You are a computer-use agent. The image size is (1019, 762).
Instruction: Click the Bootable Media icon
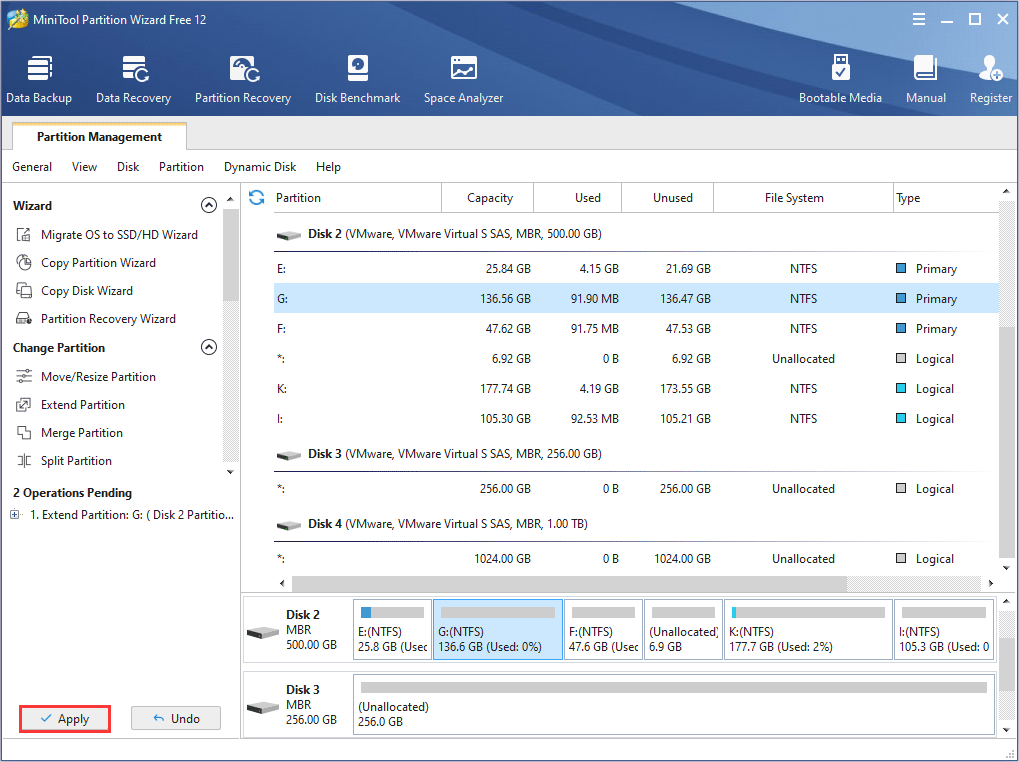pos(840,68)
